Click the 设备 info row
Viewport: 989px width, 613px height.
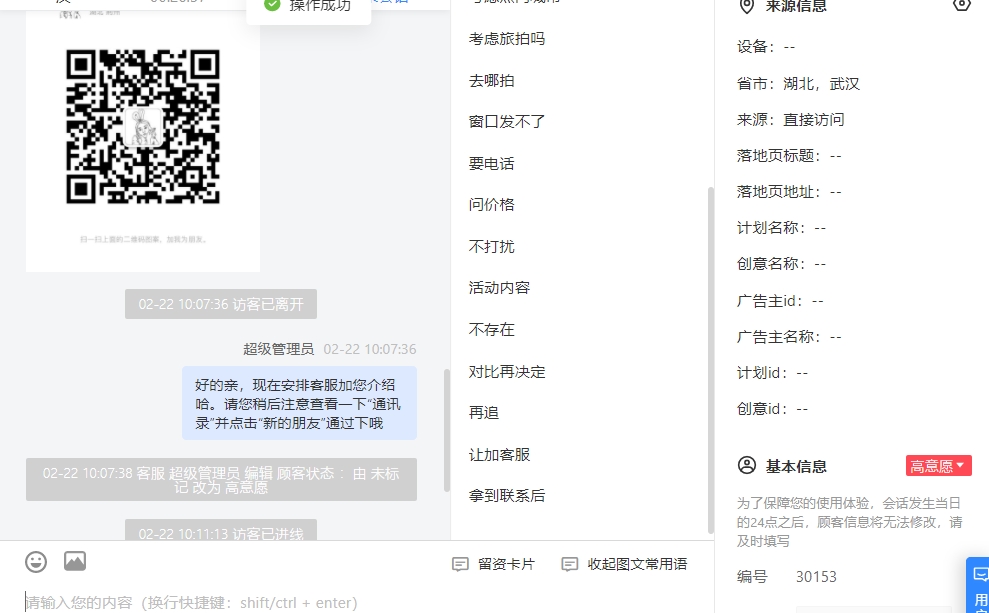[766, 47]
